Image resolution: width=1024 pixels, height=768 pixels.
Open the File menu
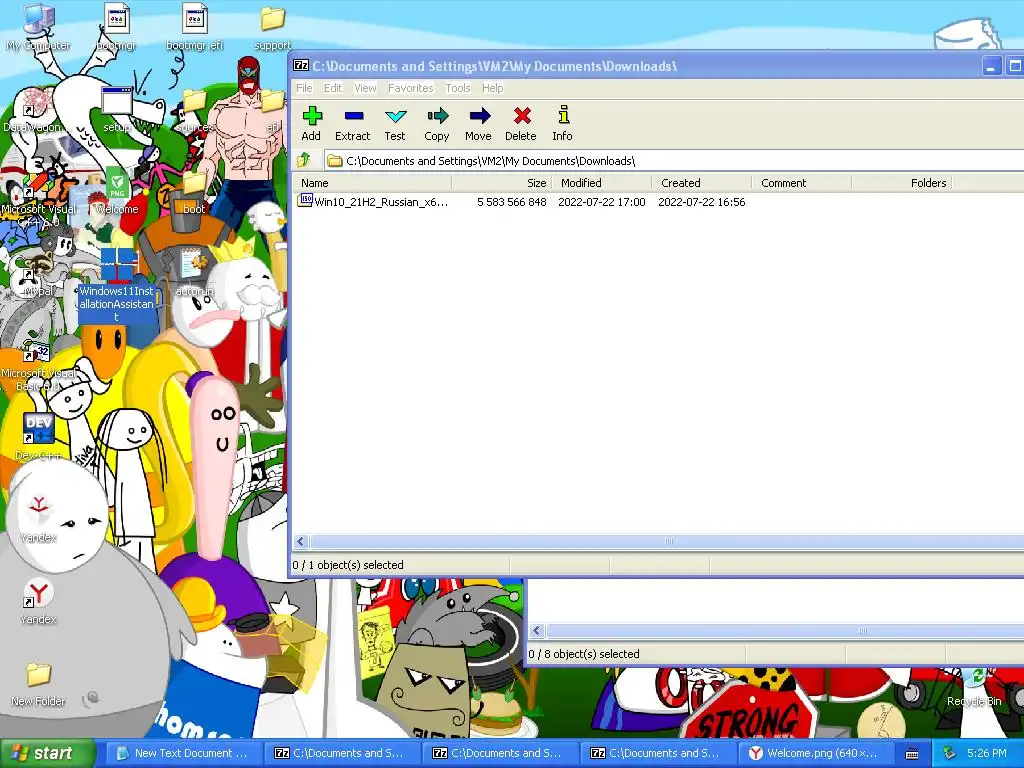[x=304, y=88]
